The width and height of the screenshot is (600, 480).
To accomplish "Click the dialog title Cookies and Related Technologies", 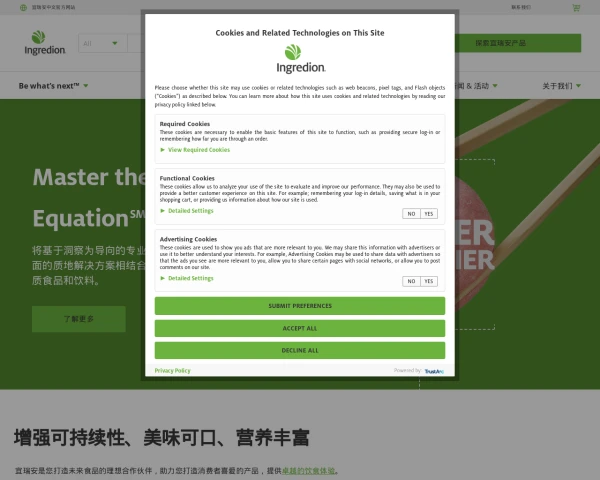I will 300,33.
